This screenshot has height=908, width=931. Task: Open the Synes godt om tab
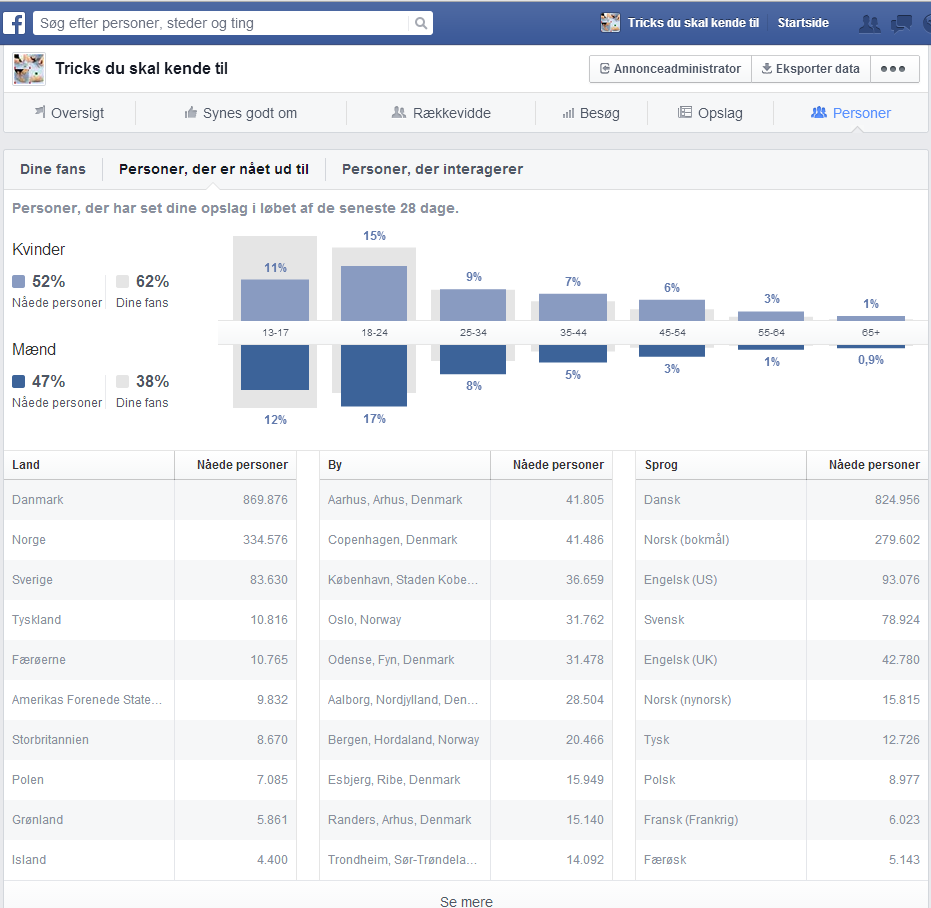click(241, 113)
